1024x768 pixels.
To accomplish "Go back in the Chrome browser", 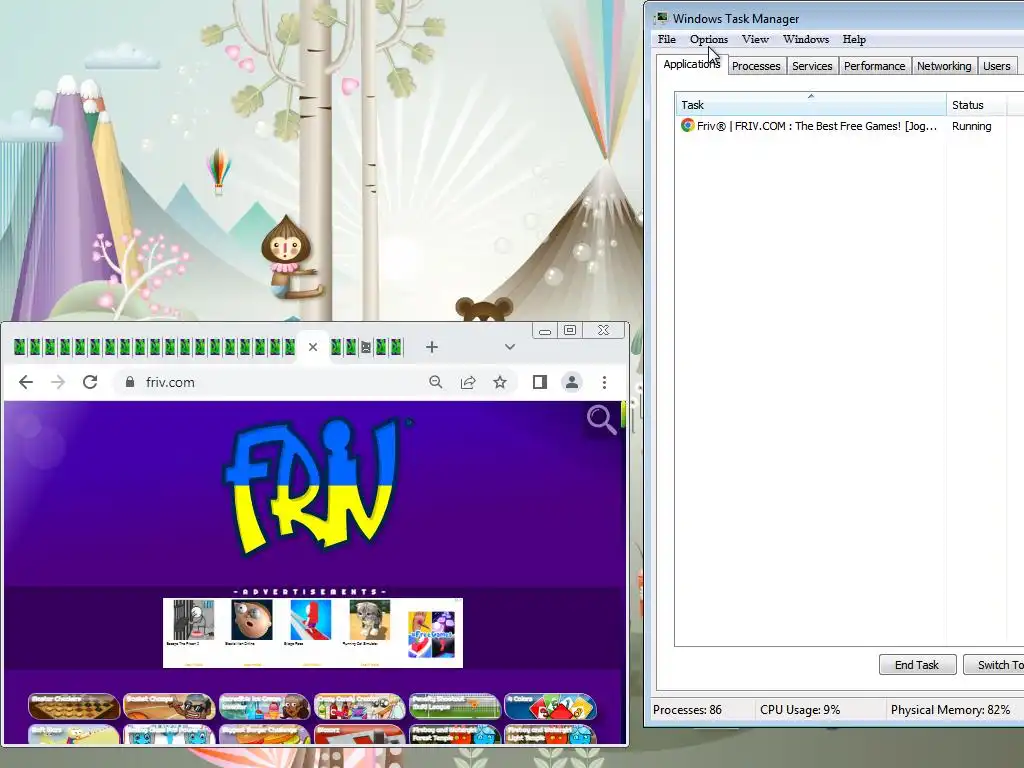I will pos(25,382).
